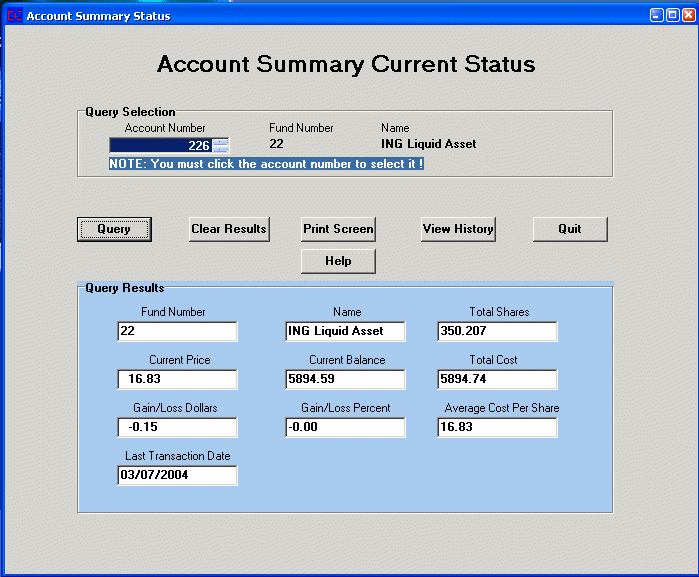Increase account number with spinner up arrow
This screenshot has width=699, height=577.
[221, 142]
